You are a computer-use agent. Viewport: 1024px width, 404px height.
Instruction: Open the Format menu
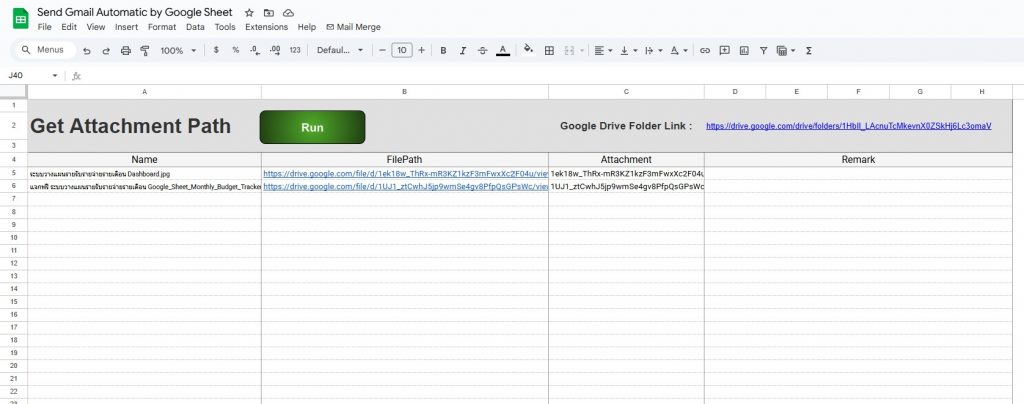point(162,27)
